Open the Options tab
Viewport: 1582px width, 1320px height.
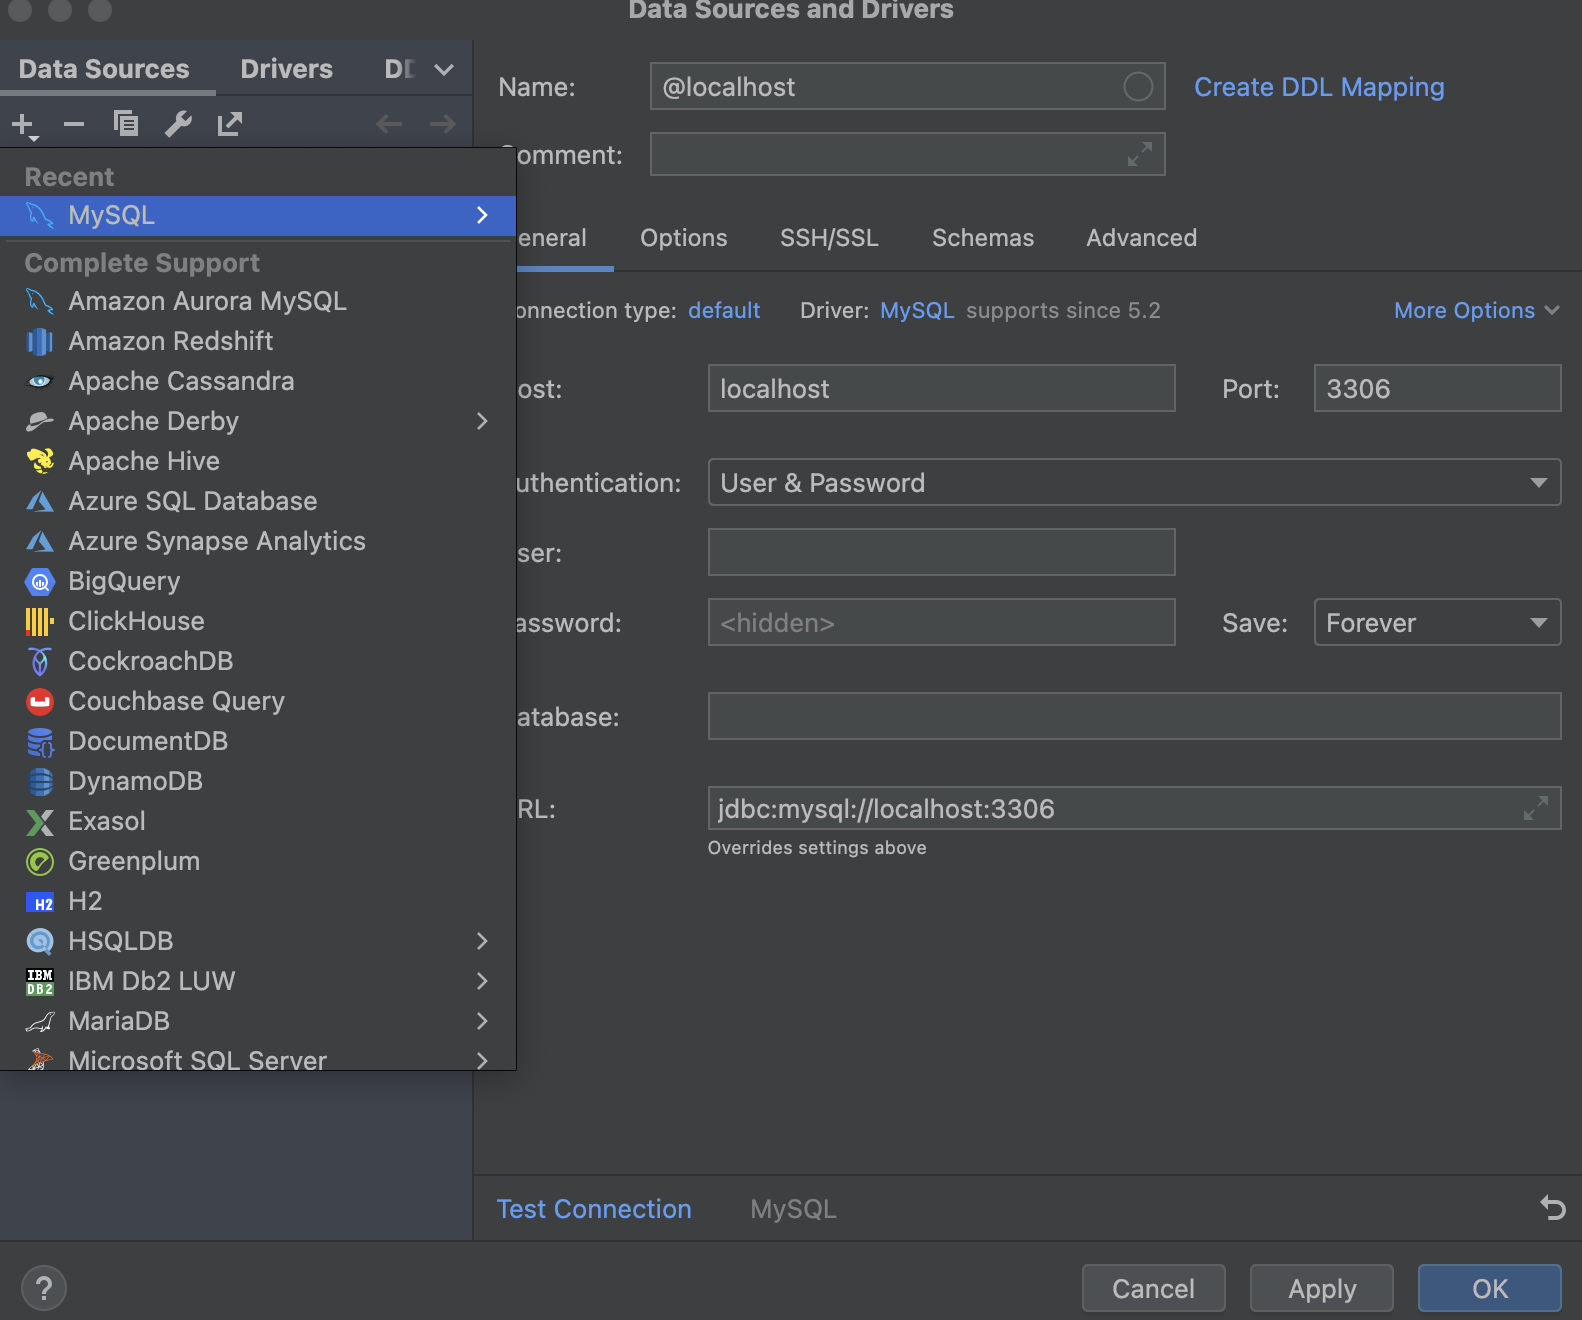coord(684,238)
